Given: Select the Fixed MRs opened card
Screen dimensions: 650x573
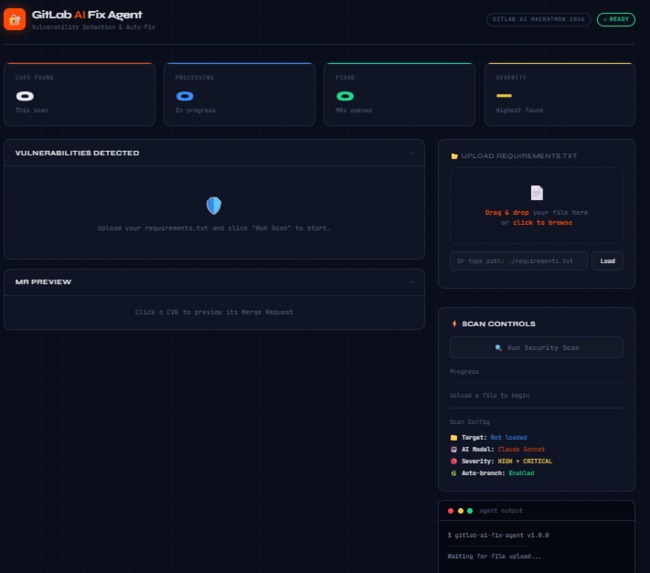Looking at the screenshot, I should (x=400, y=94).
